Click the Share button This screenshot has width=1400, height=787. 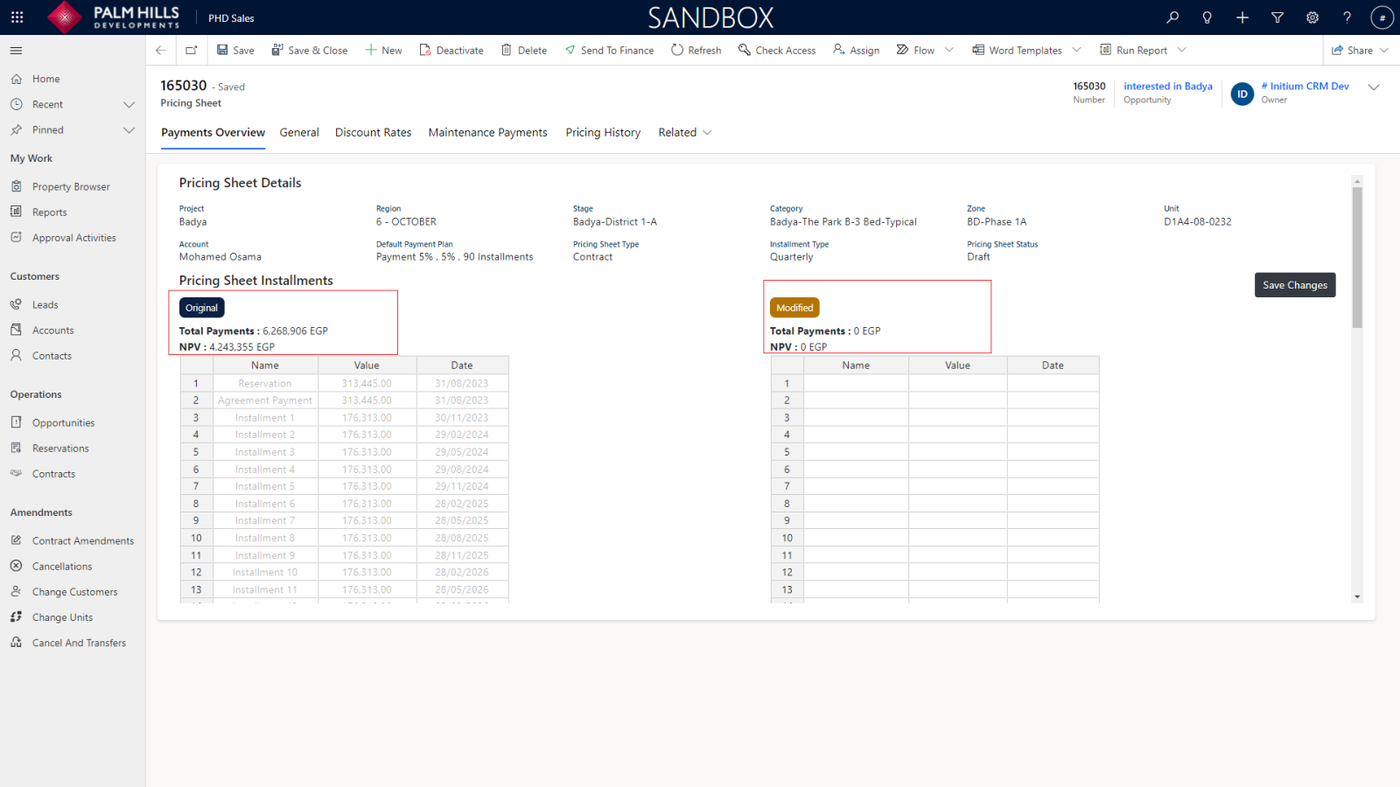pos(1352,50)
